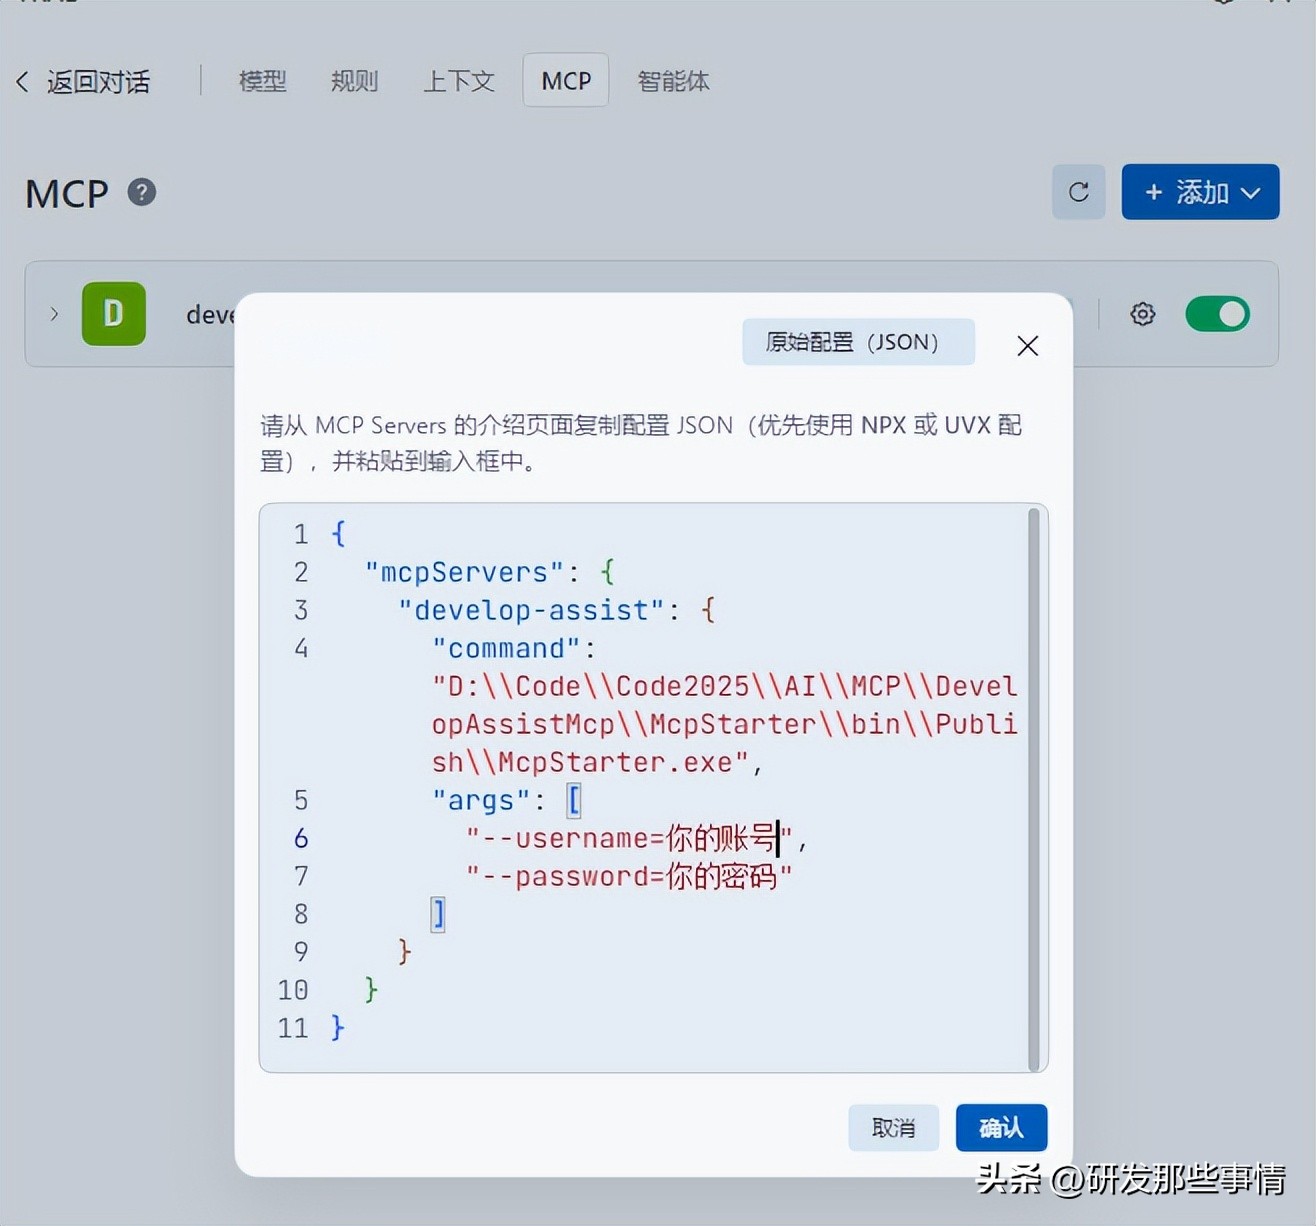This screenshot has height=1226, width=1316.
Task: Click the back arrow beside 返回对话
Action: tap(23, 82)
